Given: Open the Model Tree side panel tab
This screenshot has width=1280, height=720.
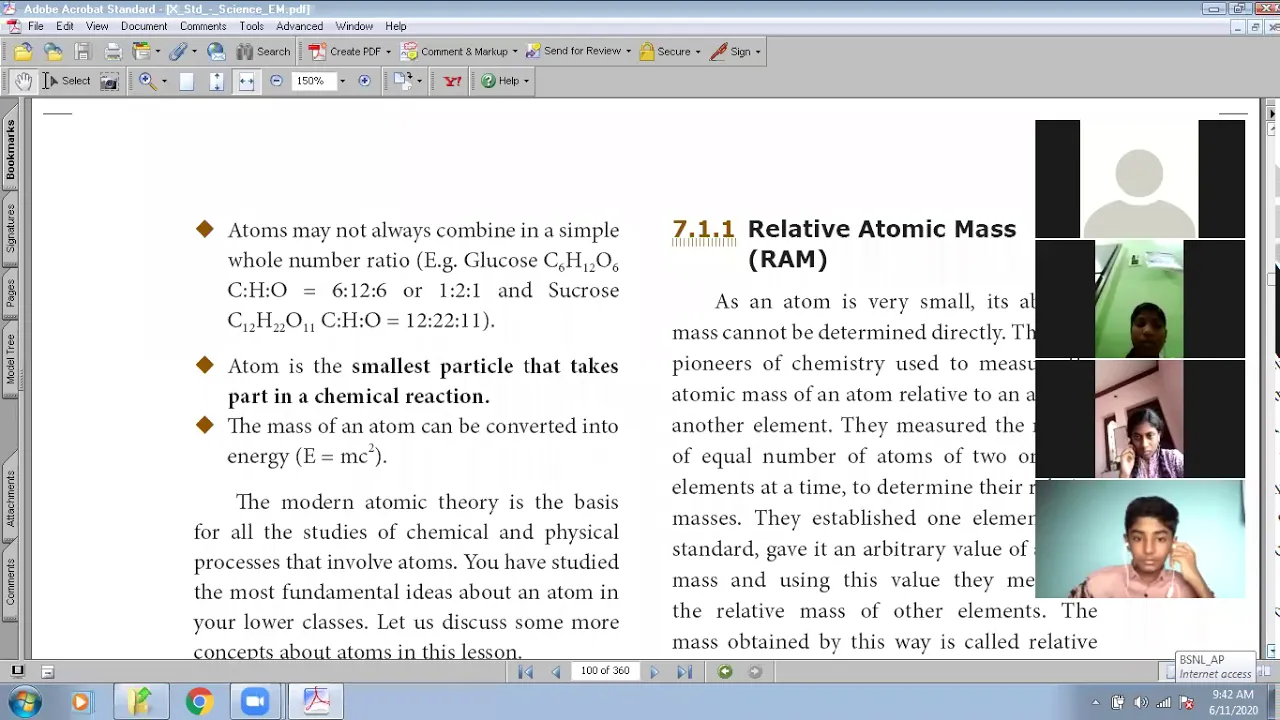Looking at the screenshot, I should click(10, 358).
